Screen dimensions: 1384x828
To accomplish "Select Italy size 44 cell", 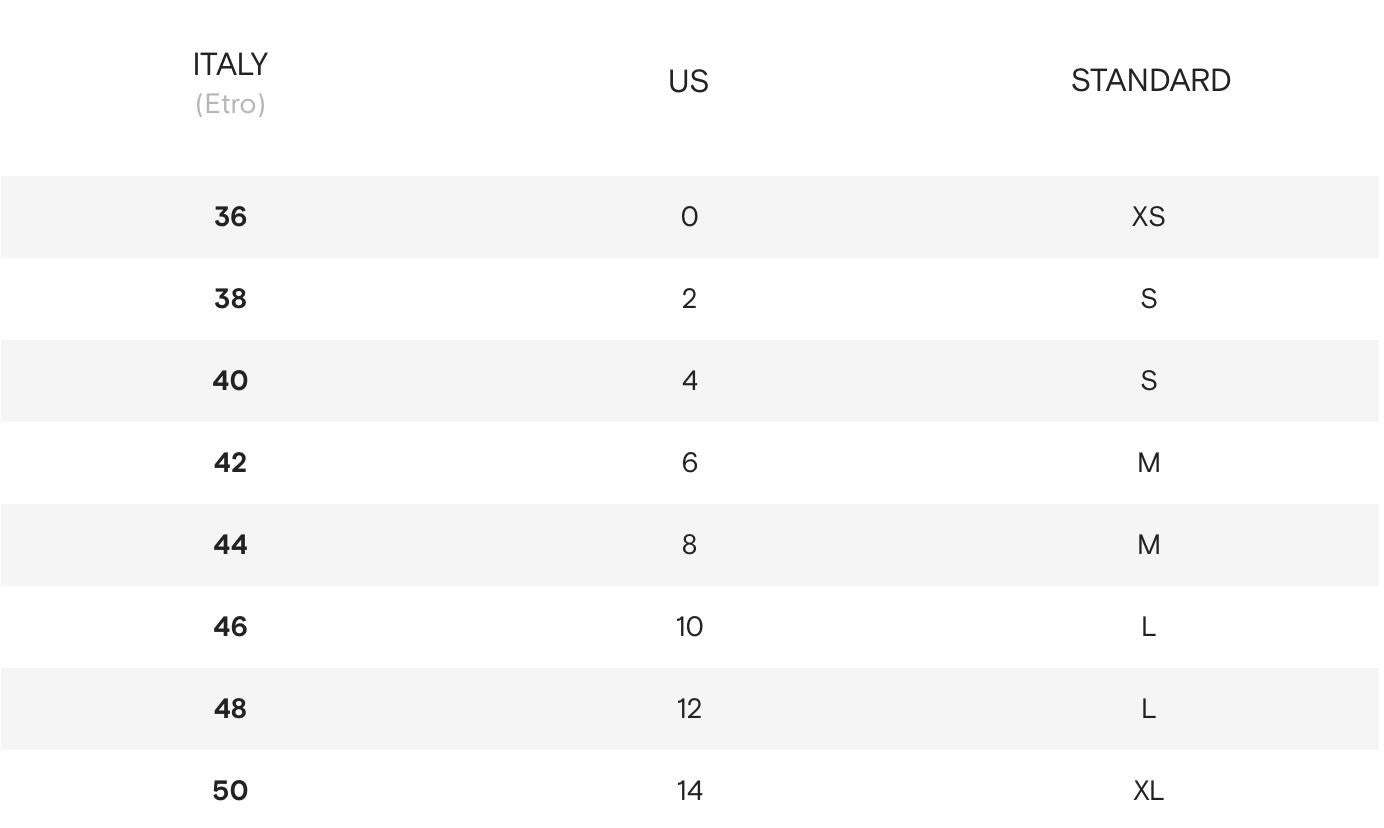I will click(230, 545).
